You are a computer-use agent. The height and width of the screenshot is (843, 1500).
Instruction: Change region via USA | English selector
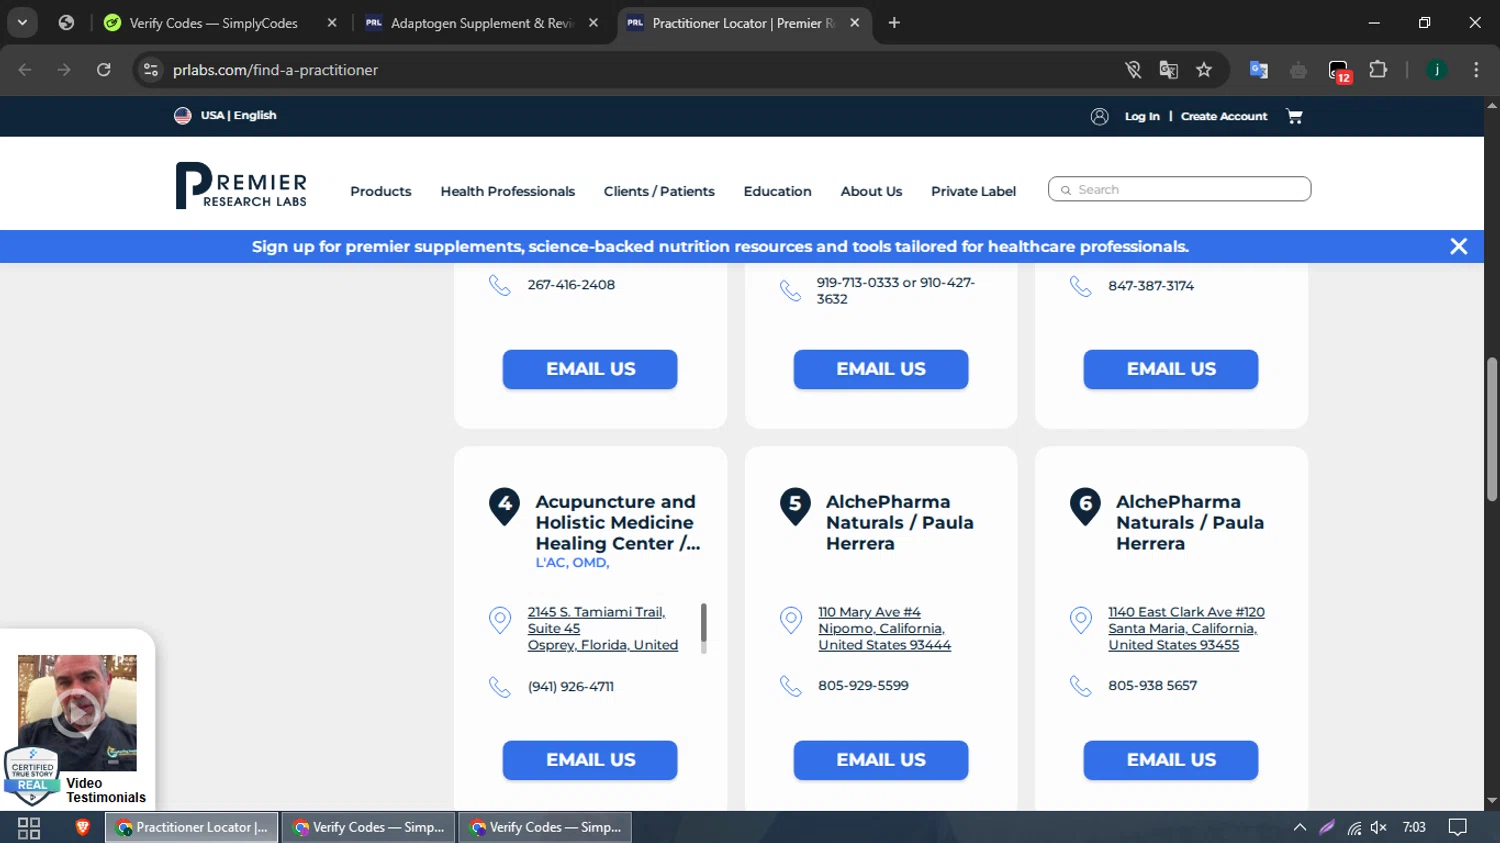pyautogui.click(x=225, y=115)
